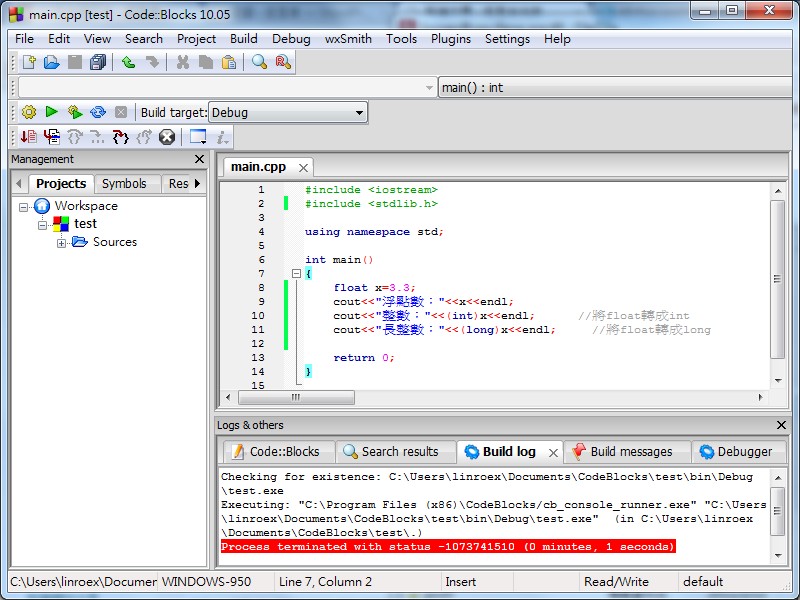
Task: Abort build gray X icon
Action: click(121, 112)
